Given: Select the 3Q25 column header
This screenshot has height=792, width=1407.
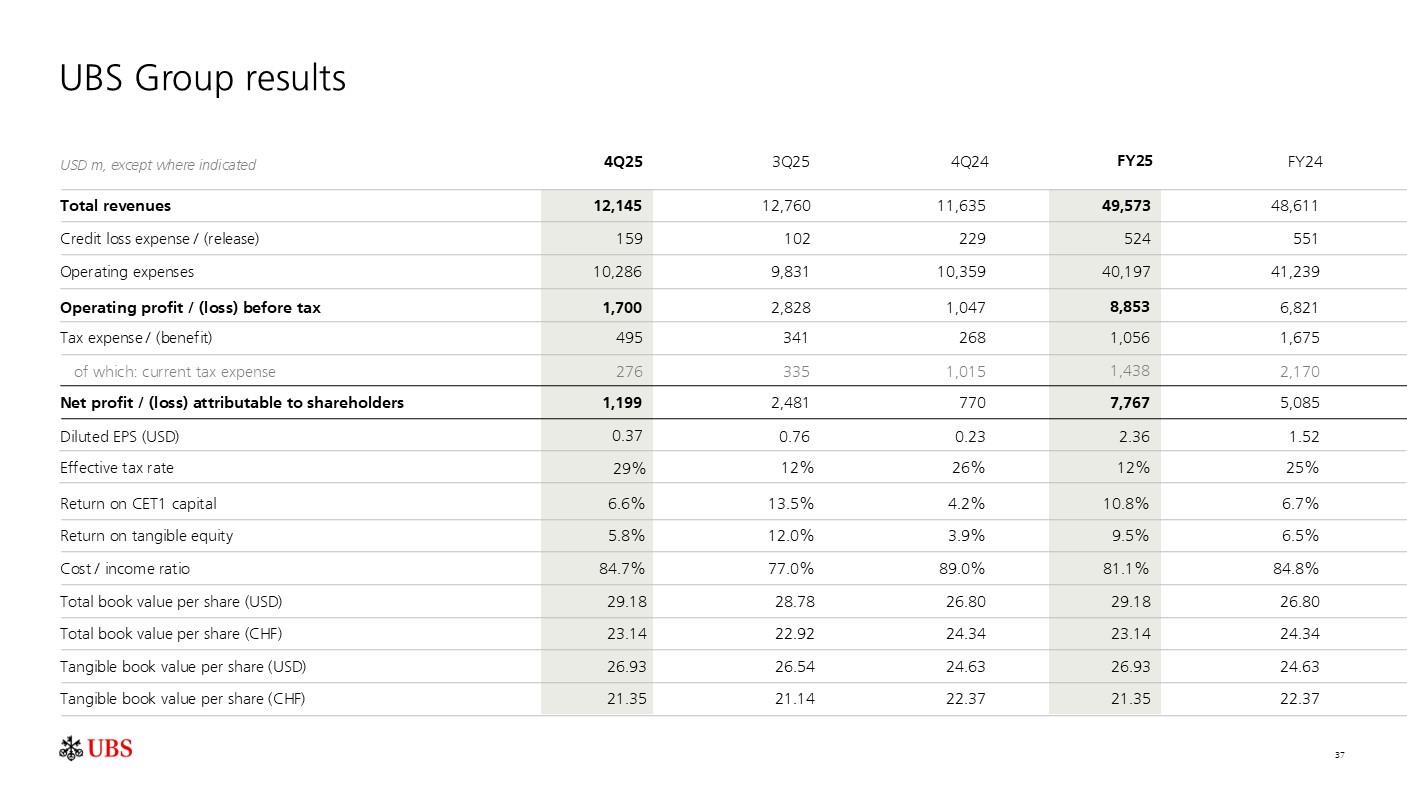Looking at the screenshot, I should click(790, 161).
